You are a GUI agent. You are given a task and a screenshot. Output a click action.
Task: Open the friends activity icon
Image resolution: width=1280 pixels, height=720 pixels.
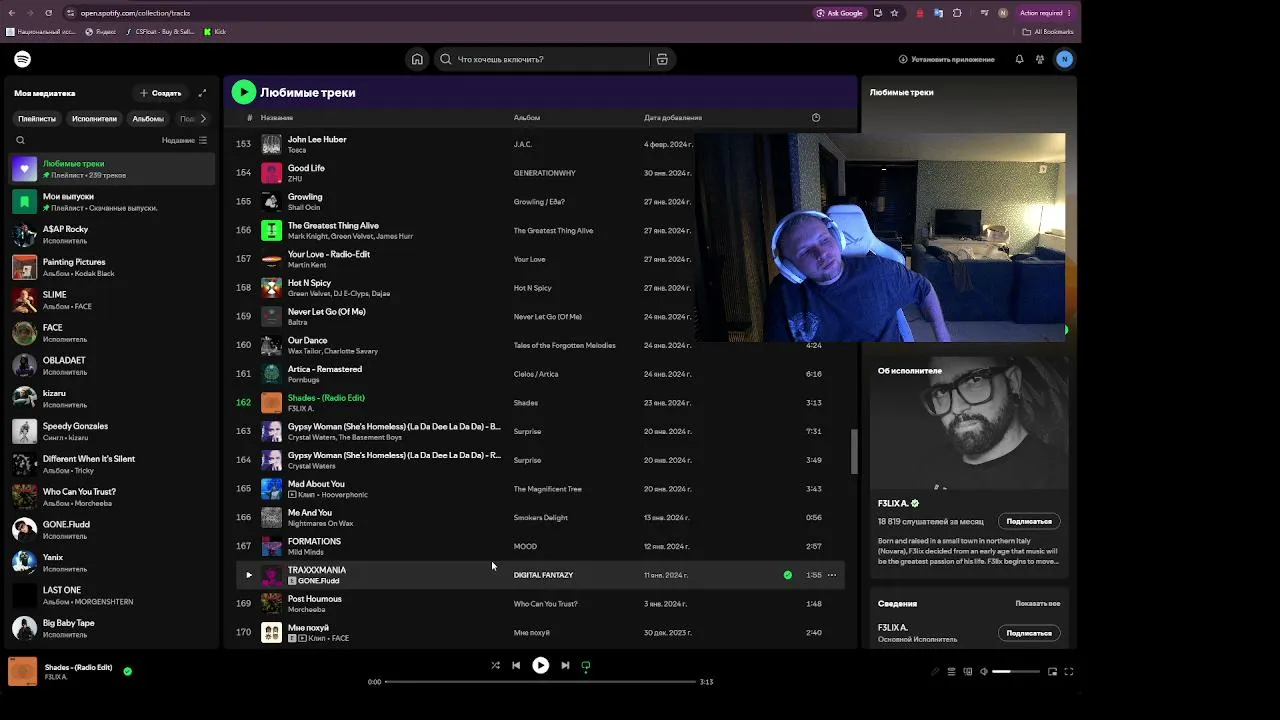[1040, 59]
